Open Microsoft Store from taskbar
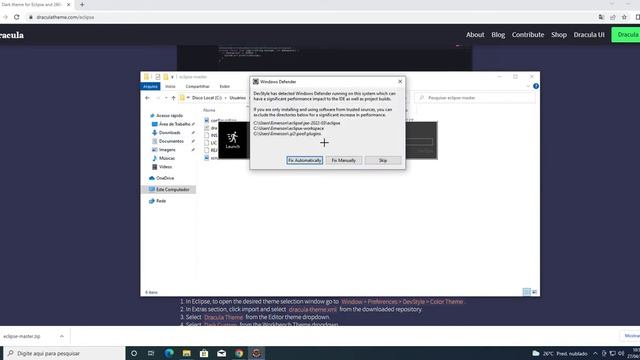Viewport: 640px width, 360px height. point(204,353)
